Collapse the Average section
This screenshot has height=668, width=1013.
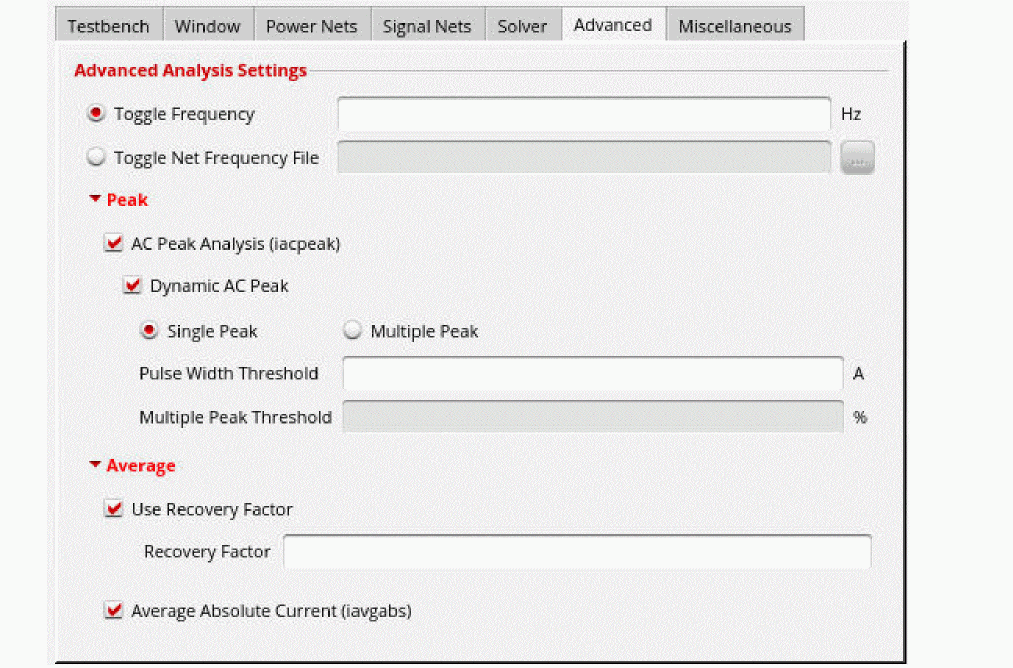[x=95, y=465]
